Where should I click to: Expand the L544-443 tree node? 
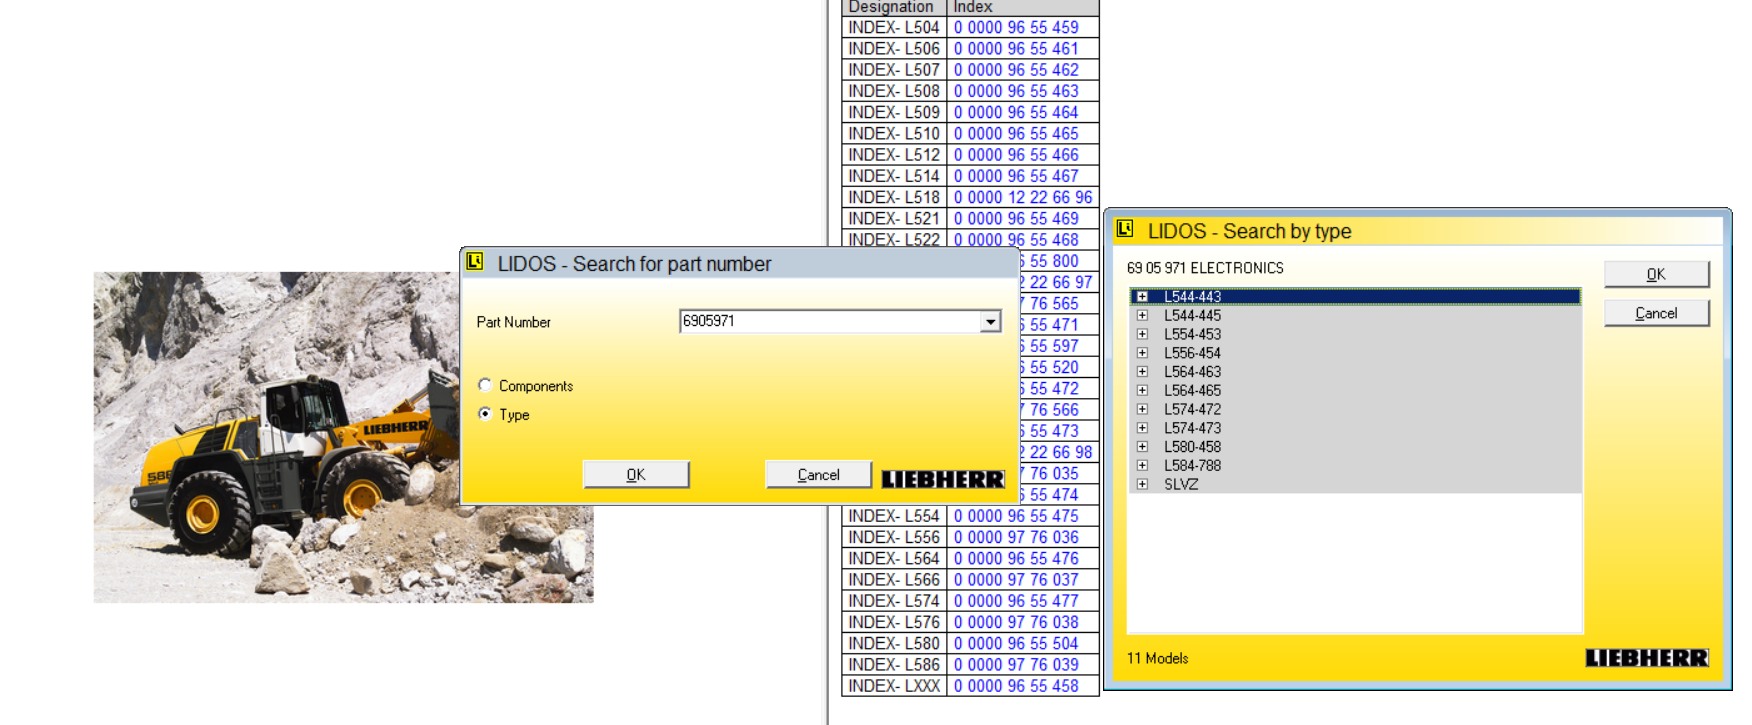pyautogui.click(x=1142, y=297)
